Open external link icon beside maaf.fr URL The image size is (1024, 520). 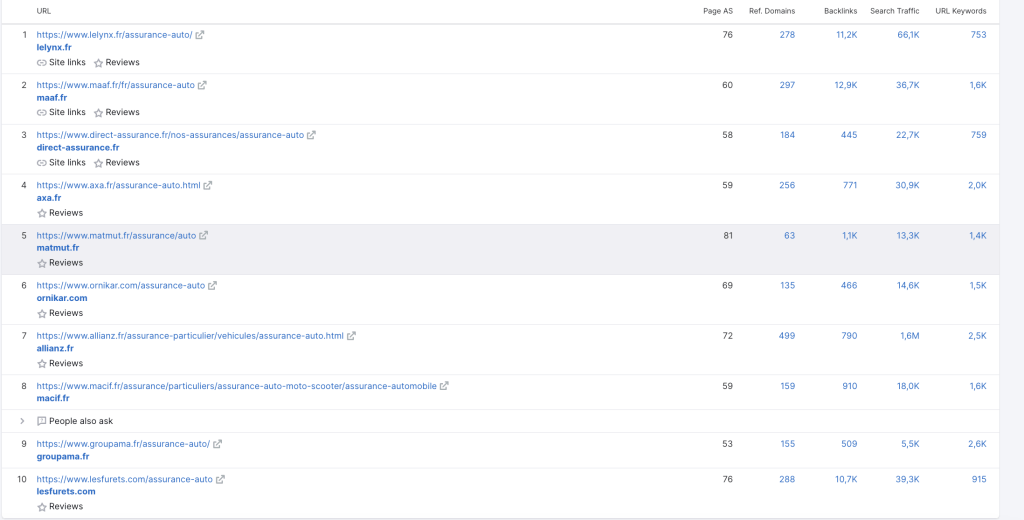tap(203, 85)
